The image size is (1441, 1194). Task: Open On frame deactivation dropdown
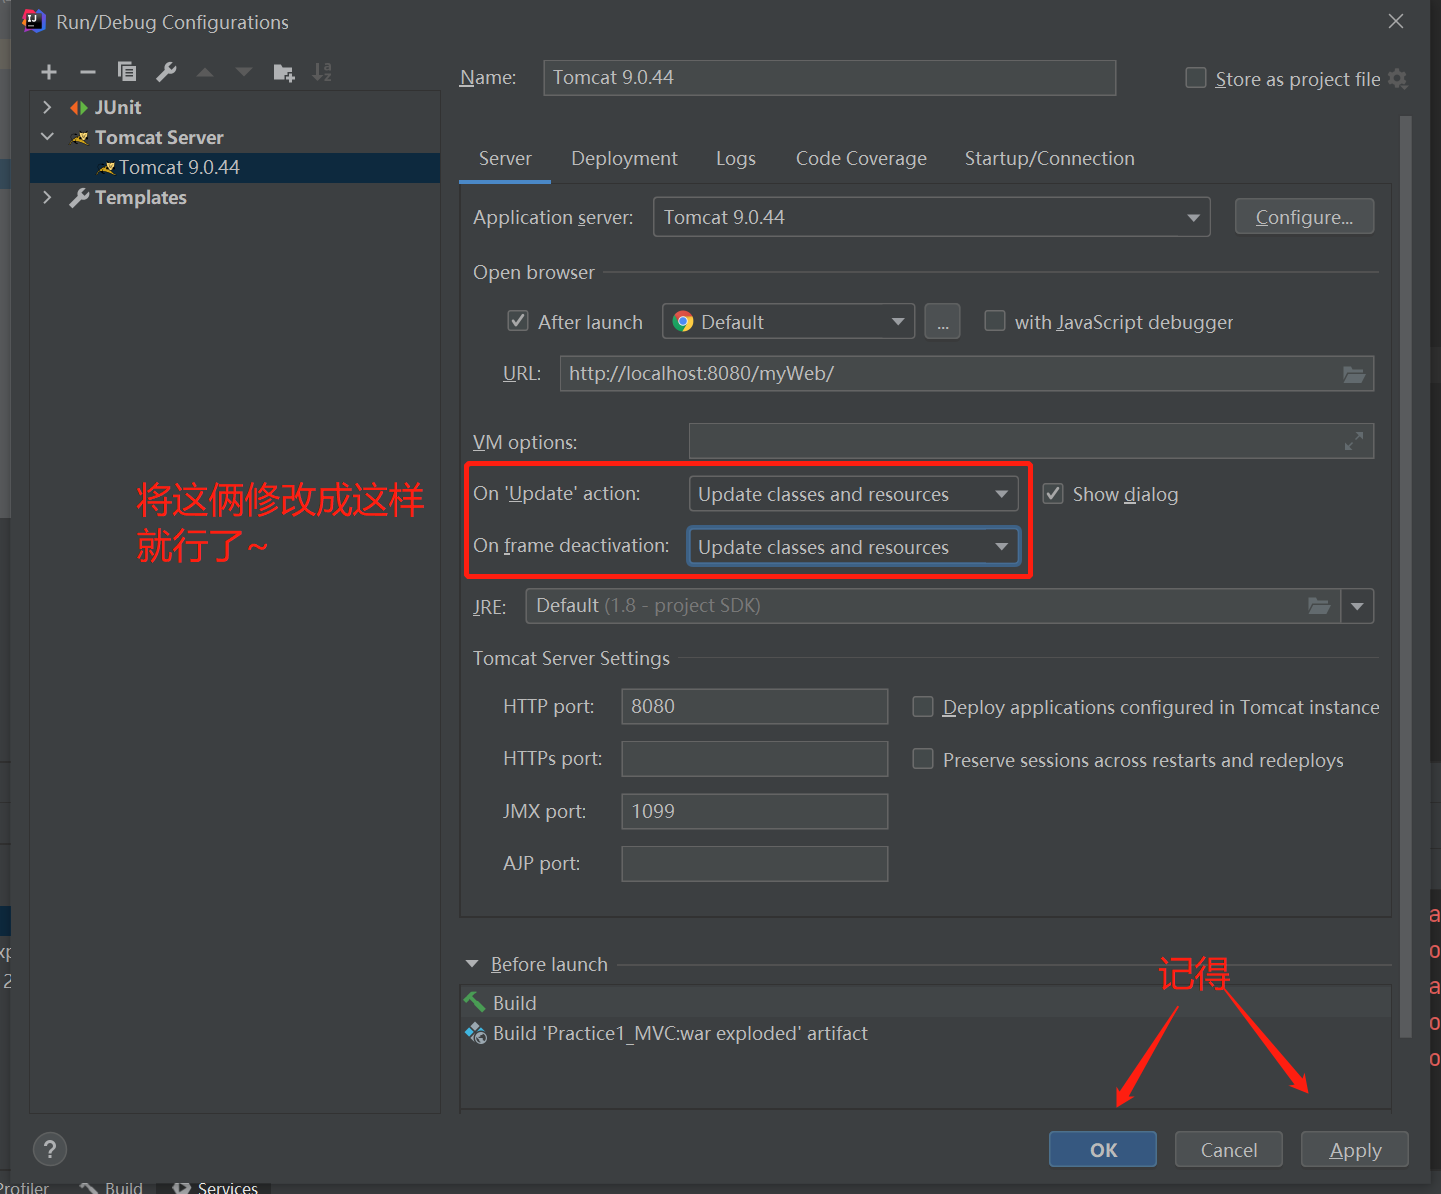[x=853, y=547]
